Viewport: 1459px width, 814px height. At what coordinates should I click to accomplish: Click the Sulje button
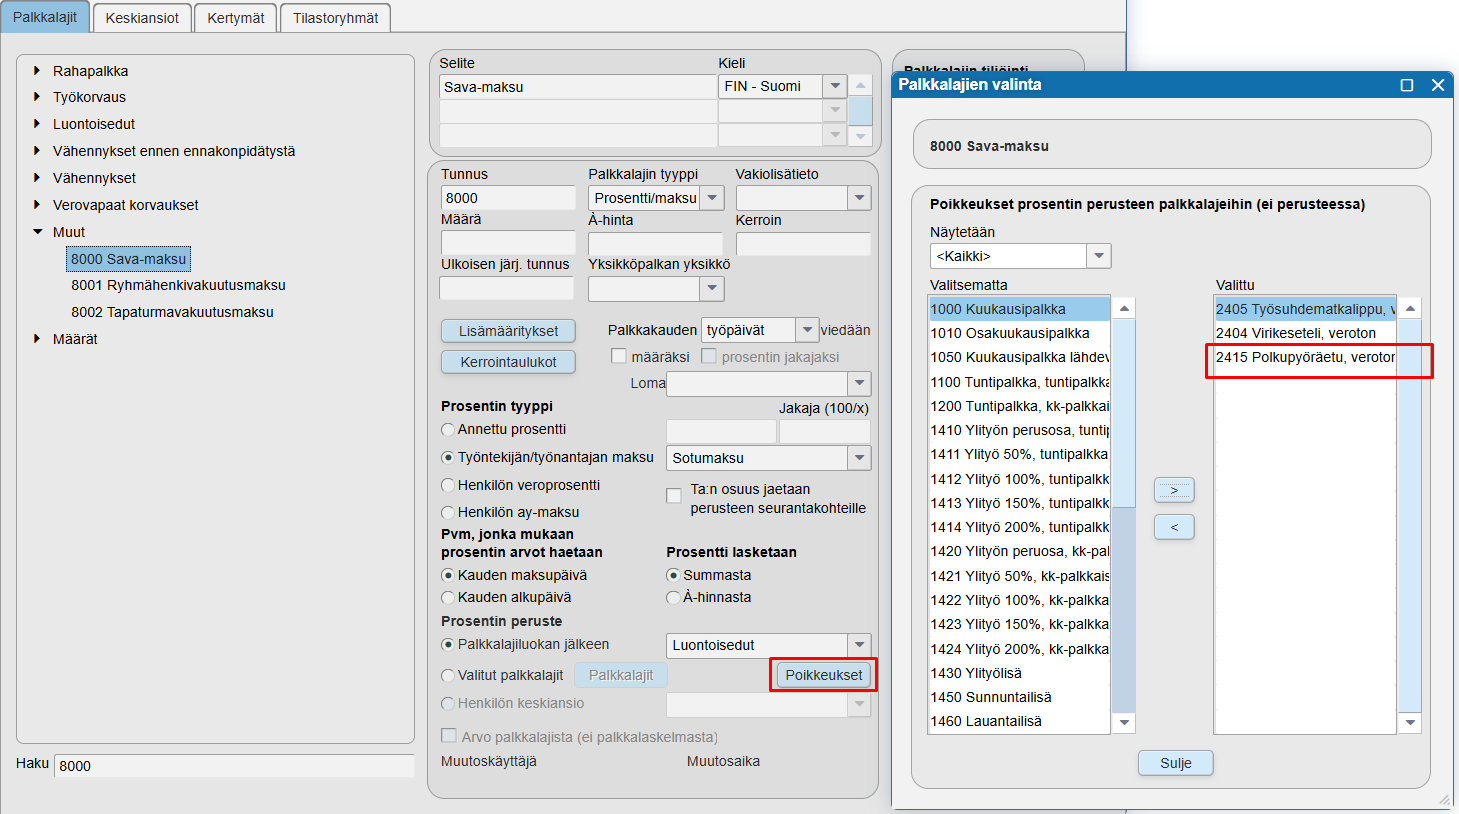point(1176,763)
